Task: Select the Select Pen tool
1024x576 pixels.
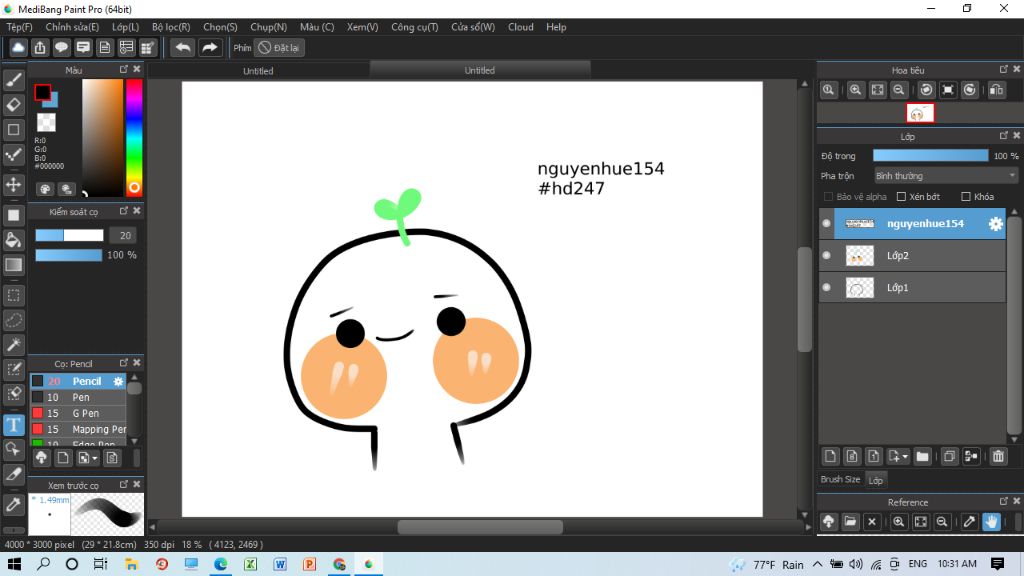Action: (14, 369)
